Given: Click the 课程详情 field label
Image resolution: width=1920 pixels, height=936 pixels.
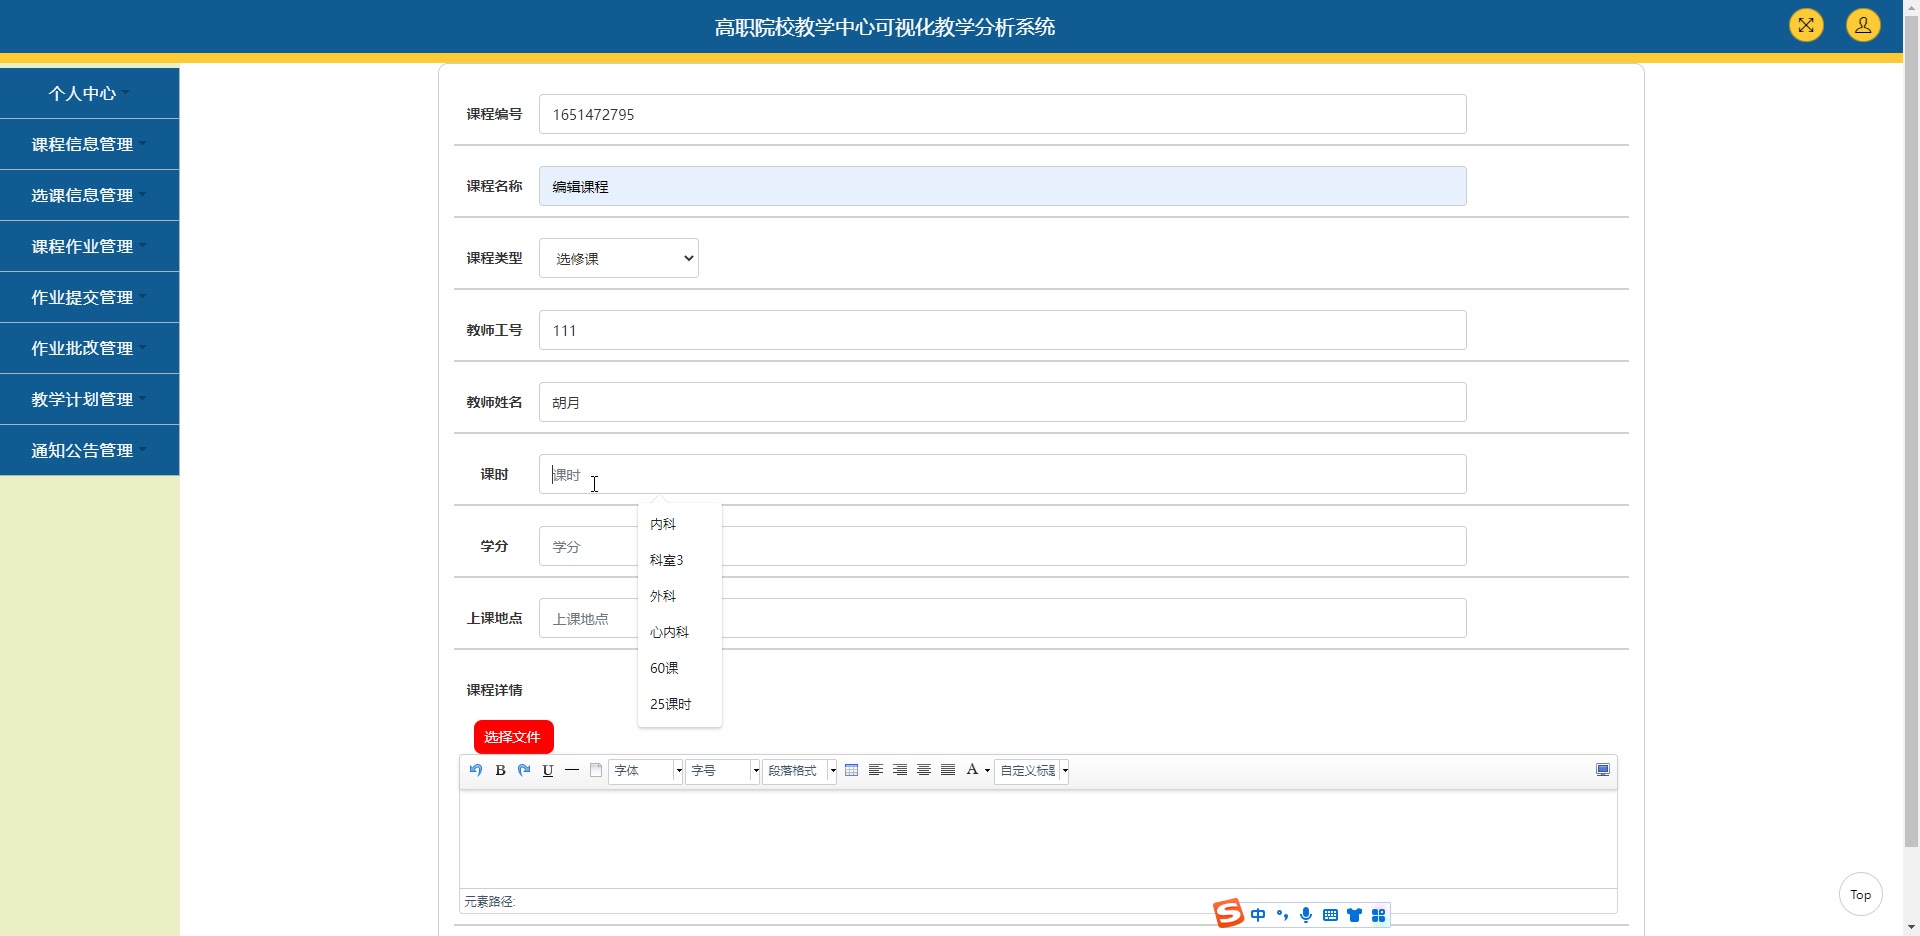Looking at the screenshot, I should coord(494,690).
